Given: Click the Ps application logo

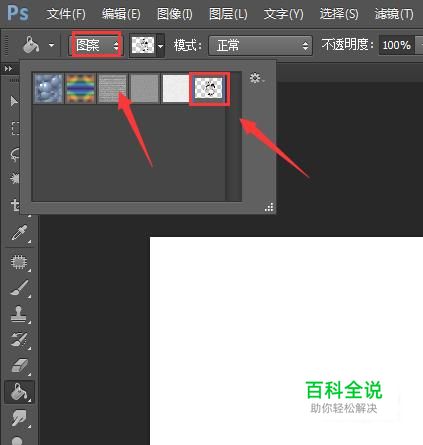Looking at the screenshot, I should point(18,13).
